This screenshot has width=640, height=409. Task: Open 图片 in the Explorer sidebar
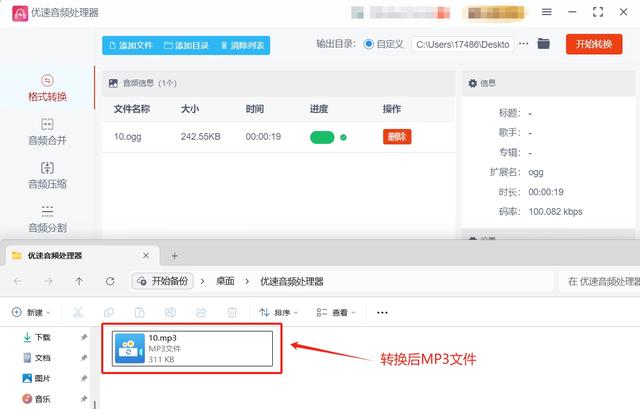37,378
